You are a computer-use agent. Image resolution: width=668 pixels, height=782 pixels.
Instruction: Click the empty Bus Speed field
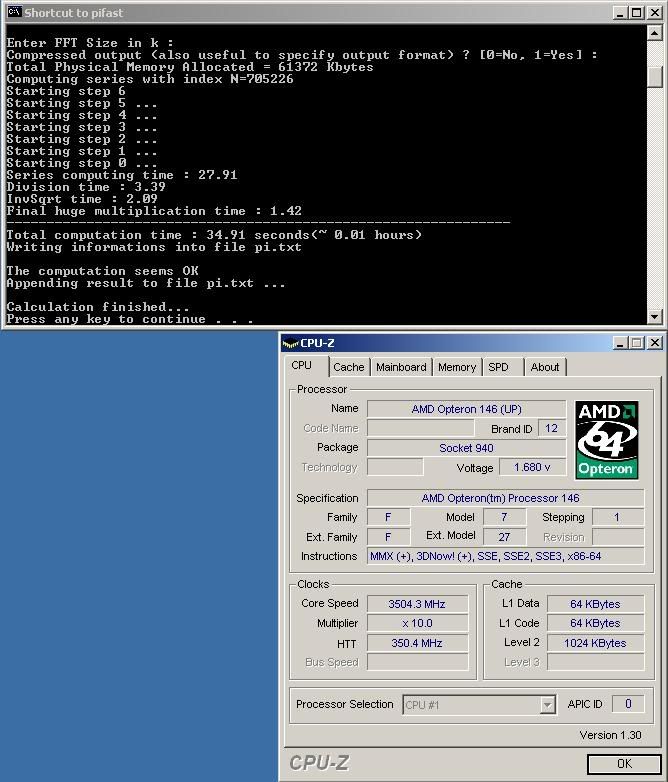[x=417, y=662]
